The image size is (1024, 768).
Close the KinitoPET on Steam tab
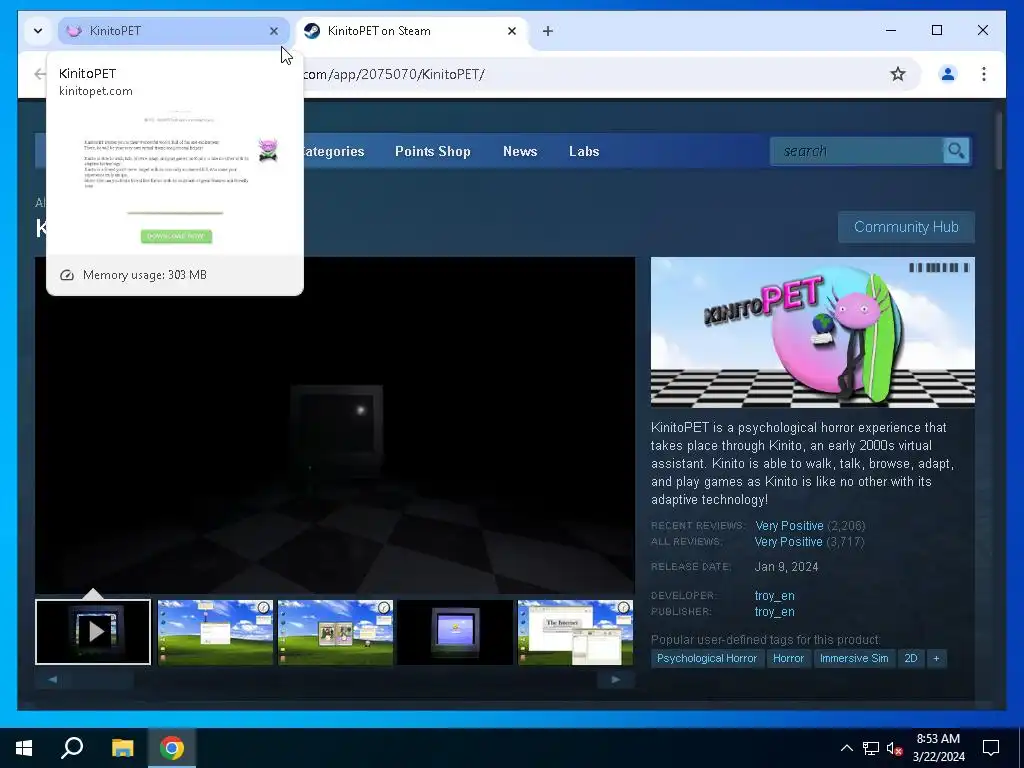[x=512, y=31]
